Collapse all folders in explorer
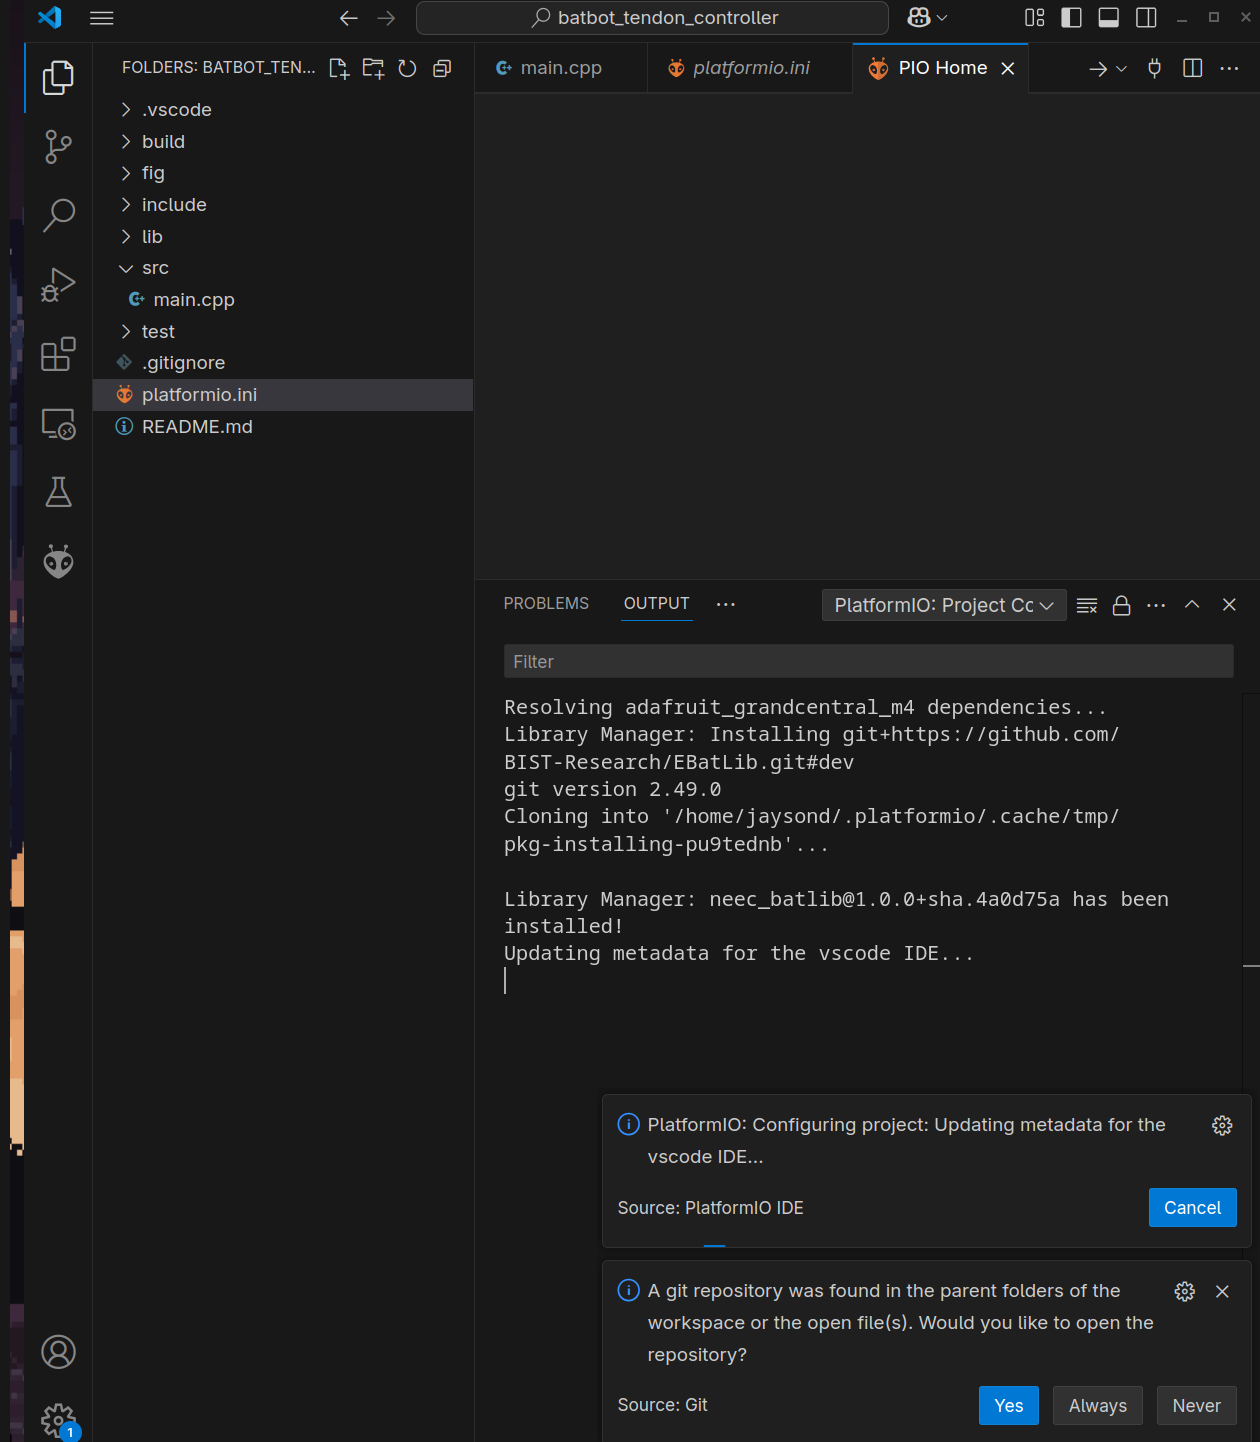 442,68
